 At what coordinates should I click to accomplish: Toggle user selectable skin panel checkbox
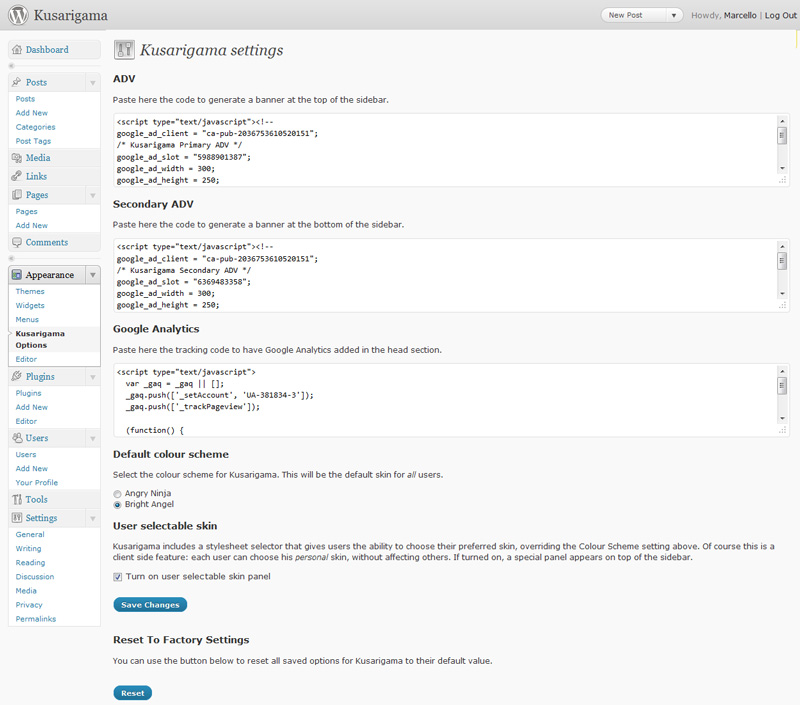118,577
